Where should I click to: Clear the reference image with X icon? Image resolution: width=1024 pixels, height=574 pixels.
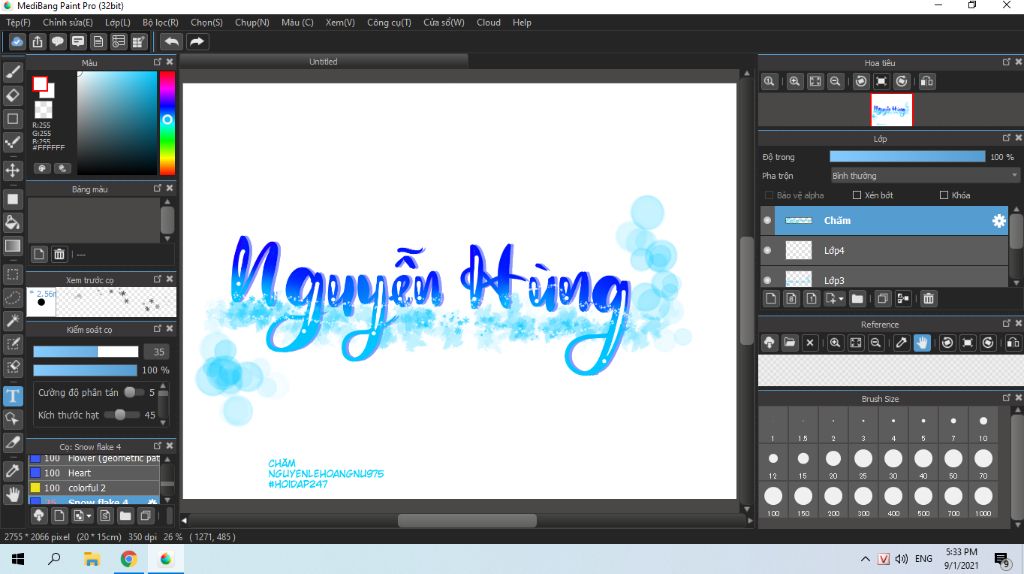point(810,343)
